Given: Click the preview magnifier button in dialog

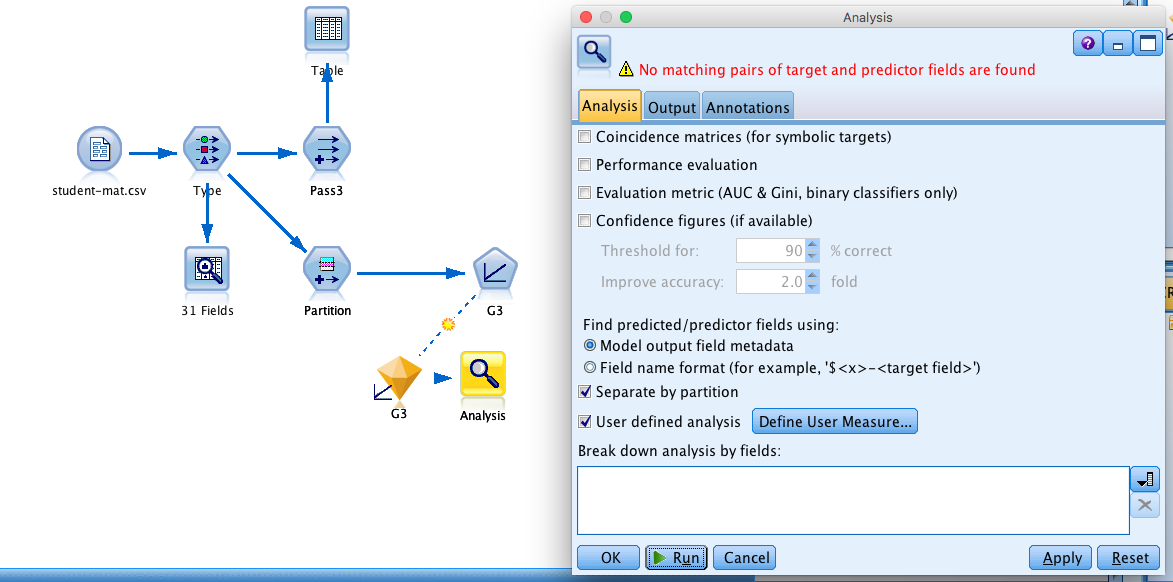Looking at the screenshot, I should pyautogui.click(x=594, y=53).
